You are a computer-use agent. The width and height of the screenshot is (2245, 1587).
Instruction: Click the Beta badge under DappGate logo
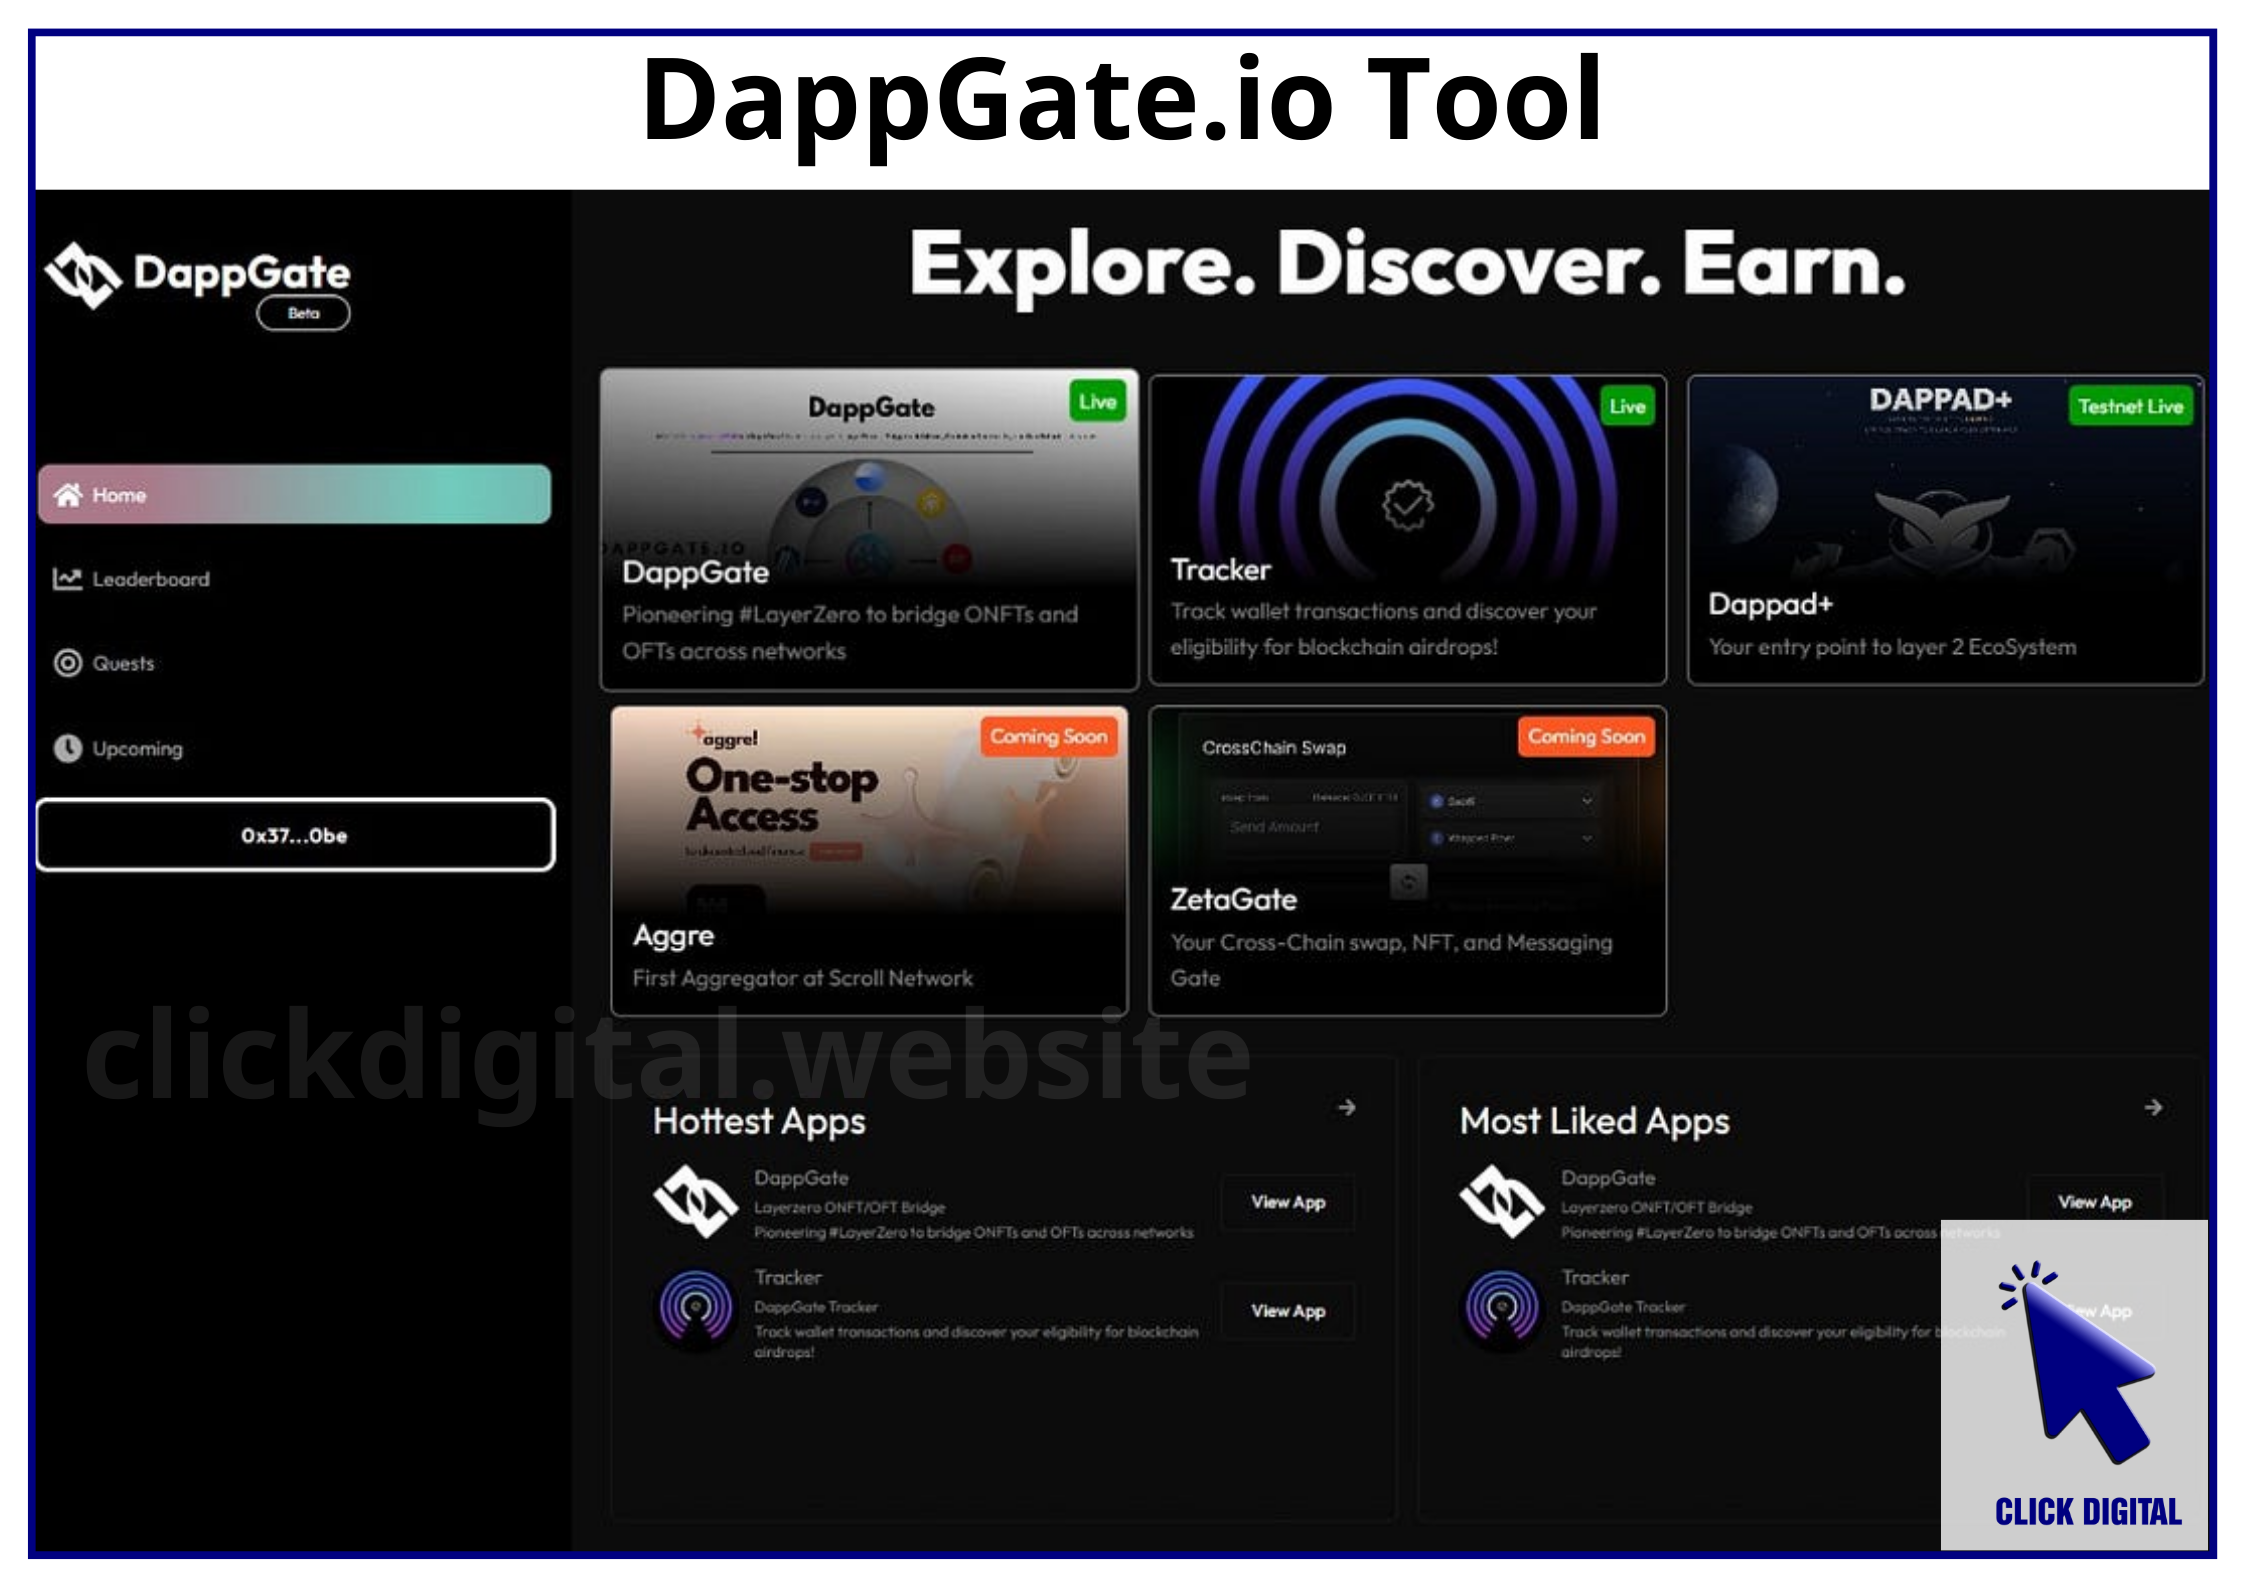coord(303,313)
